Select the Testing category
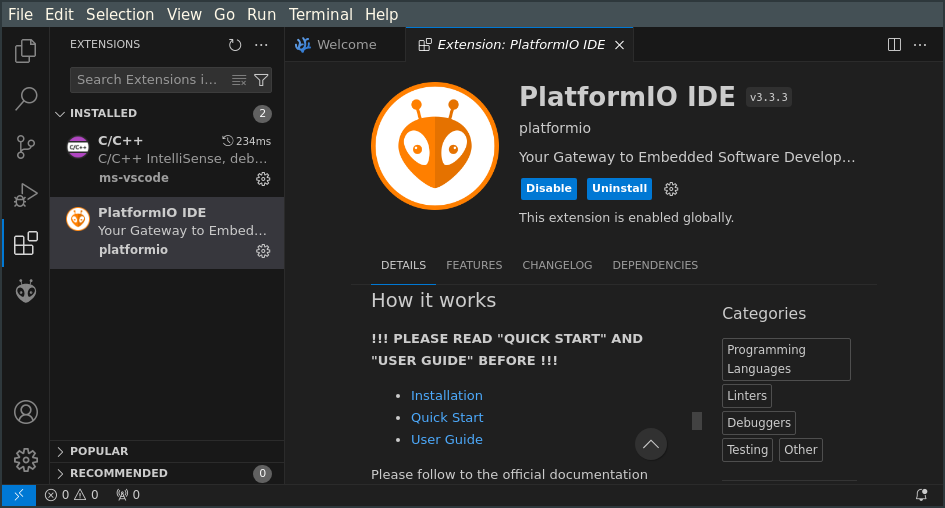Viewport: 945px width, 508px height. 747,450
